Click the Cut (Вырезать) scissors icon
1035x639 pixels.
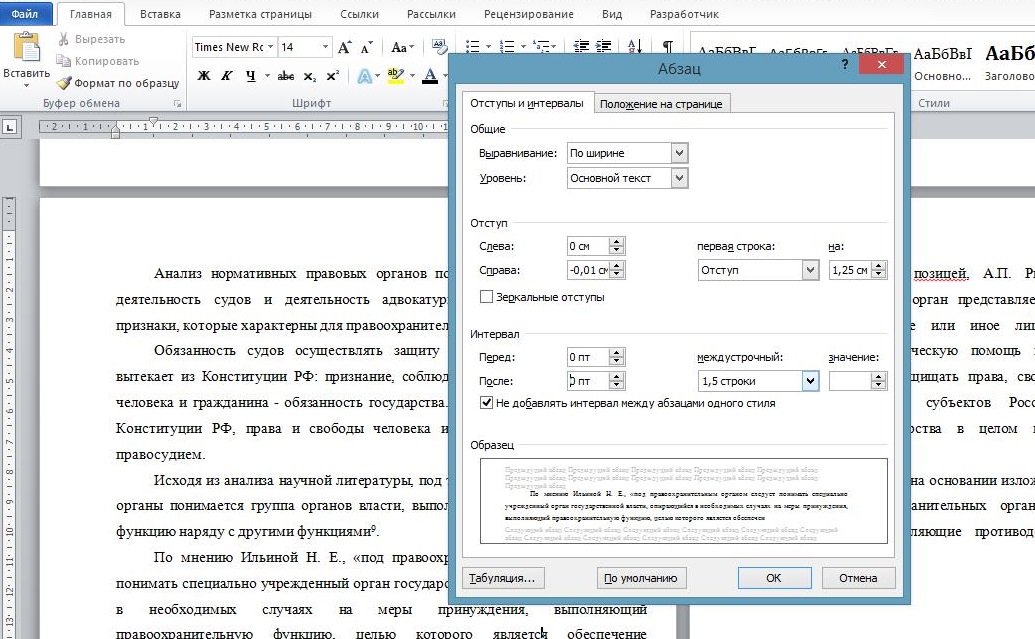click(64, 39)
